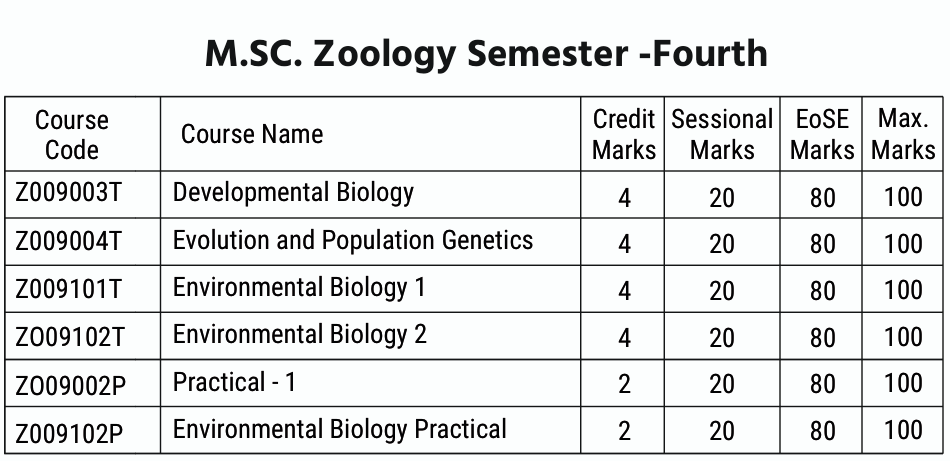The height and width of the screenshot is (461, 950).
Task: Click Evolution and Population Genetics cell
Action: click(353, 240)
